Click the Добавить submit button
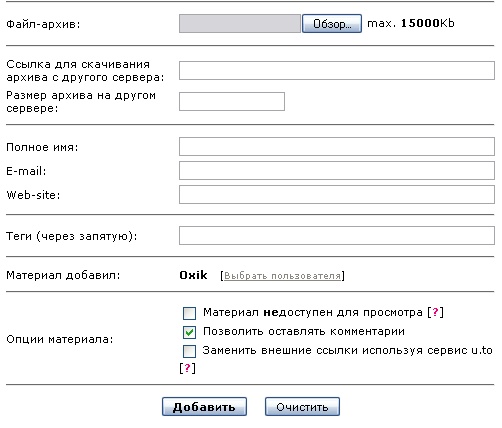 (204, 407)
